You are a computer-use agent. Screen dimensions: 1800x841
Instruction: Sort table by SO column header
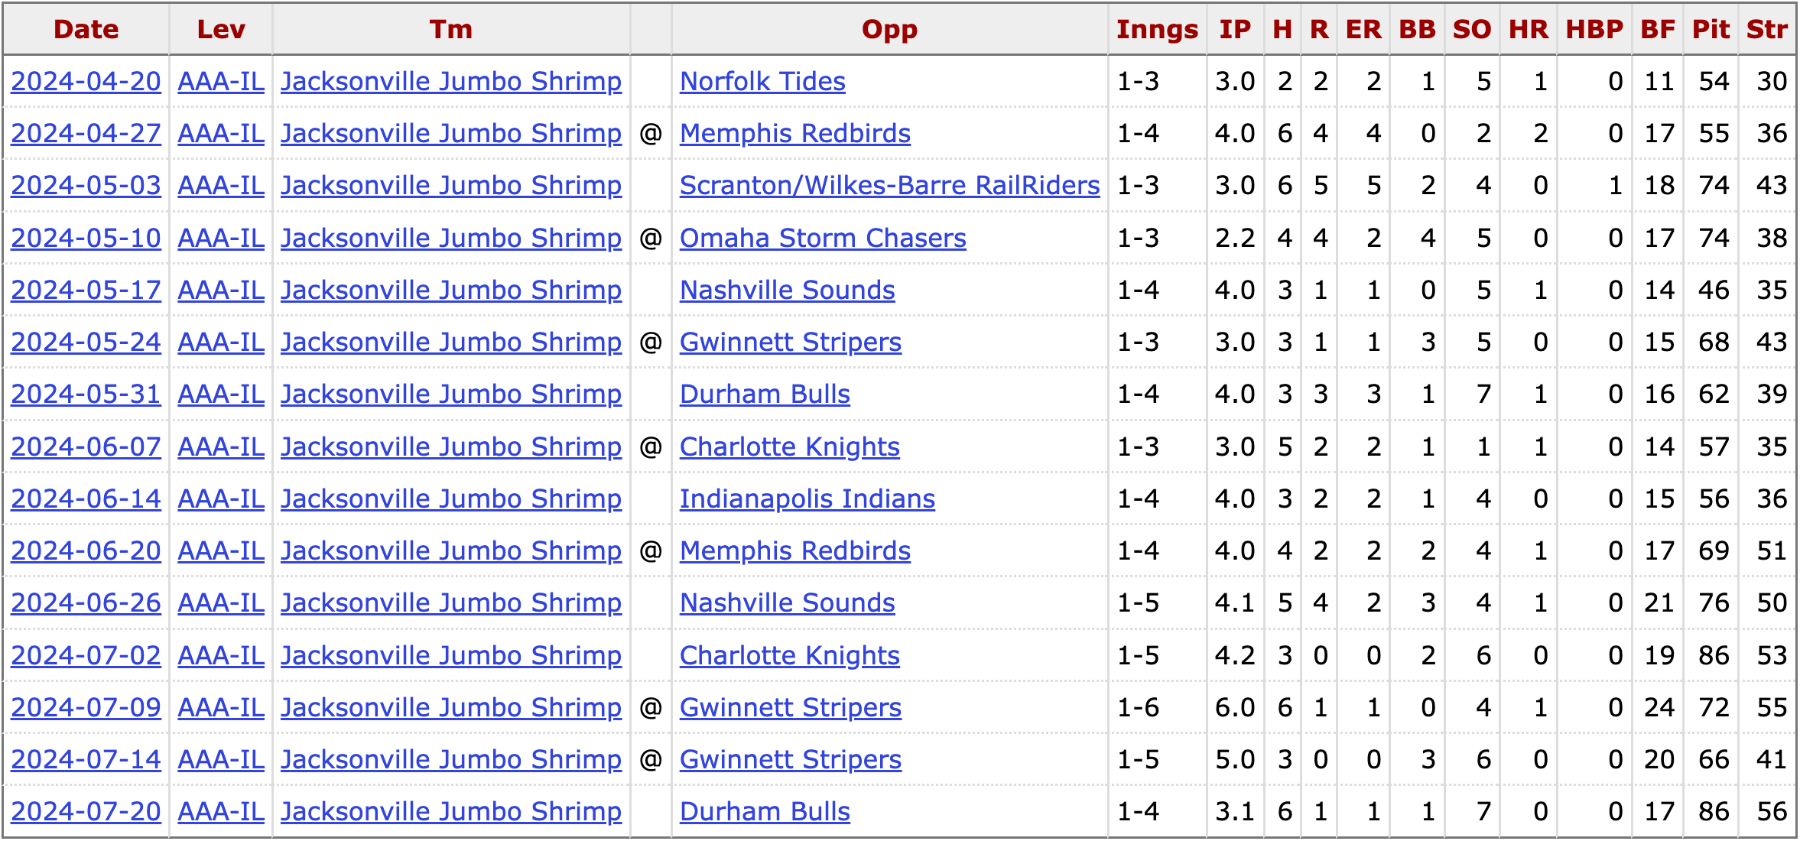1471,29
